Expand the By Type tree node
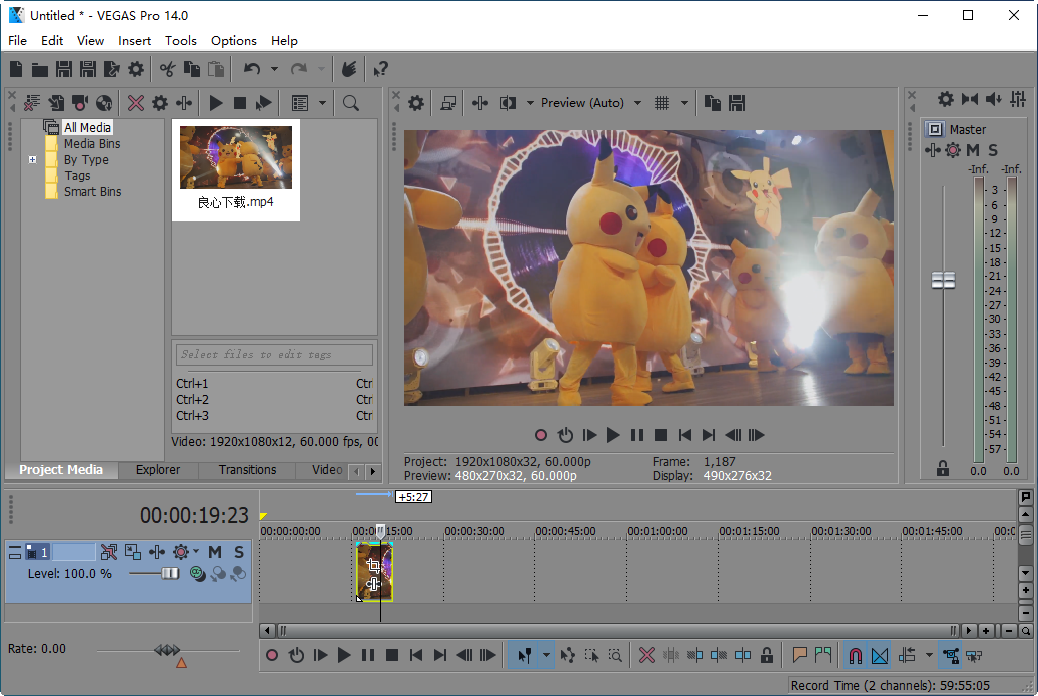This screenshot has height=696, width=1038. (x=32, y=160)
